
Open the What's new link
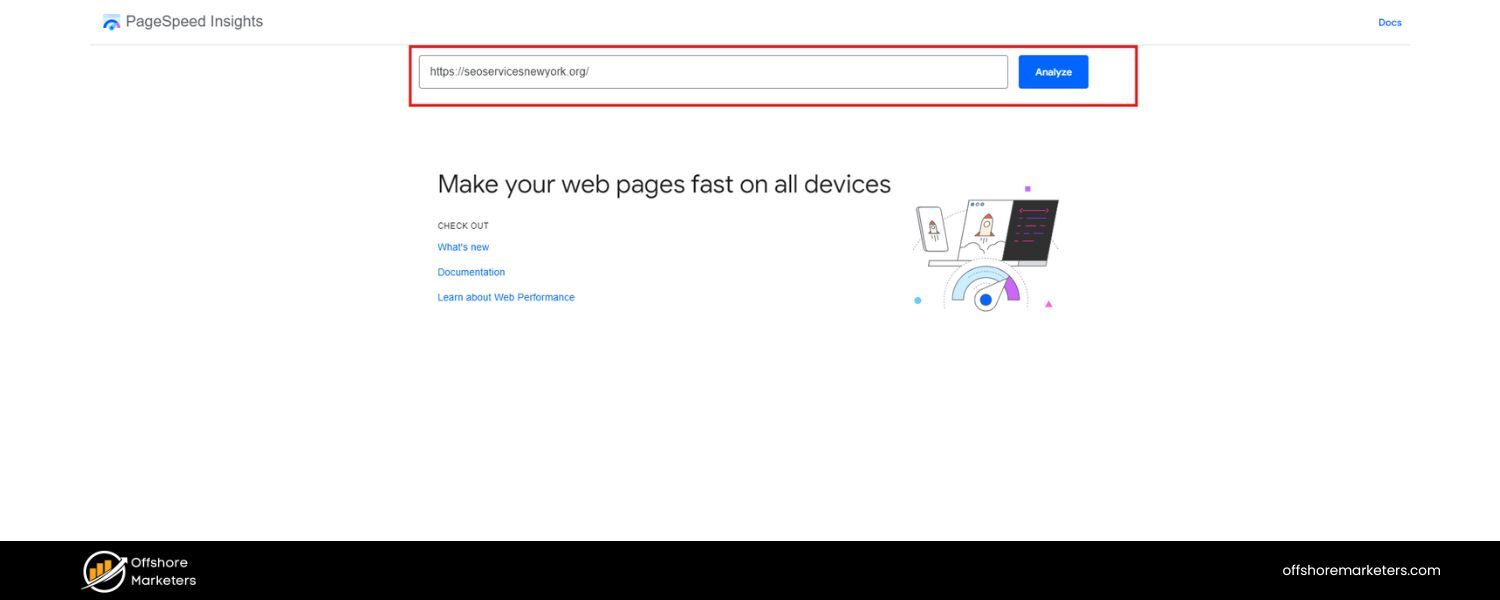coord(463,246)
